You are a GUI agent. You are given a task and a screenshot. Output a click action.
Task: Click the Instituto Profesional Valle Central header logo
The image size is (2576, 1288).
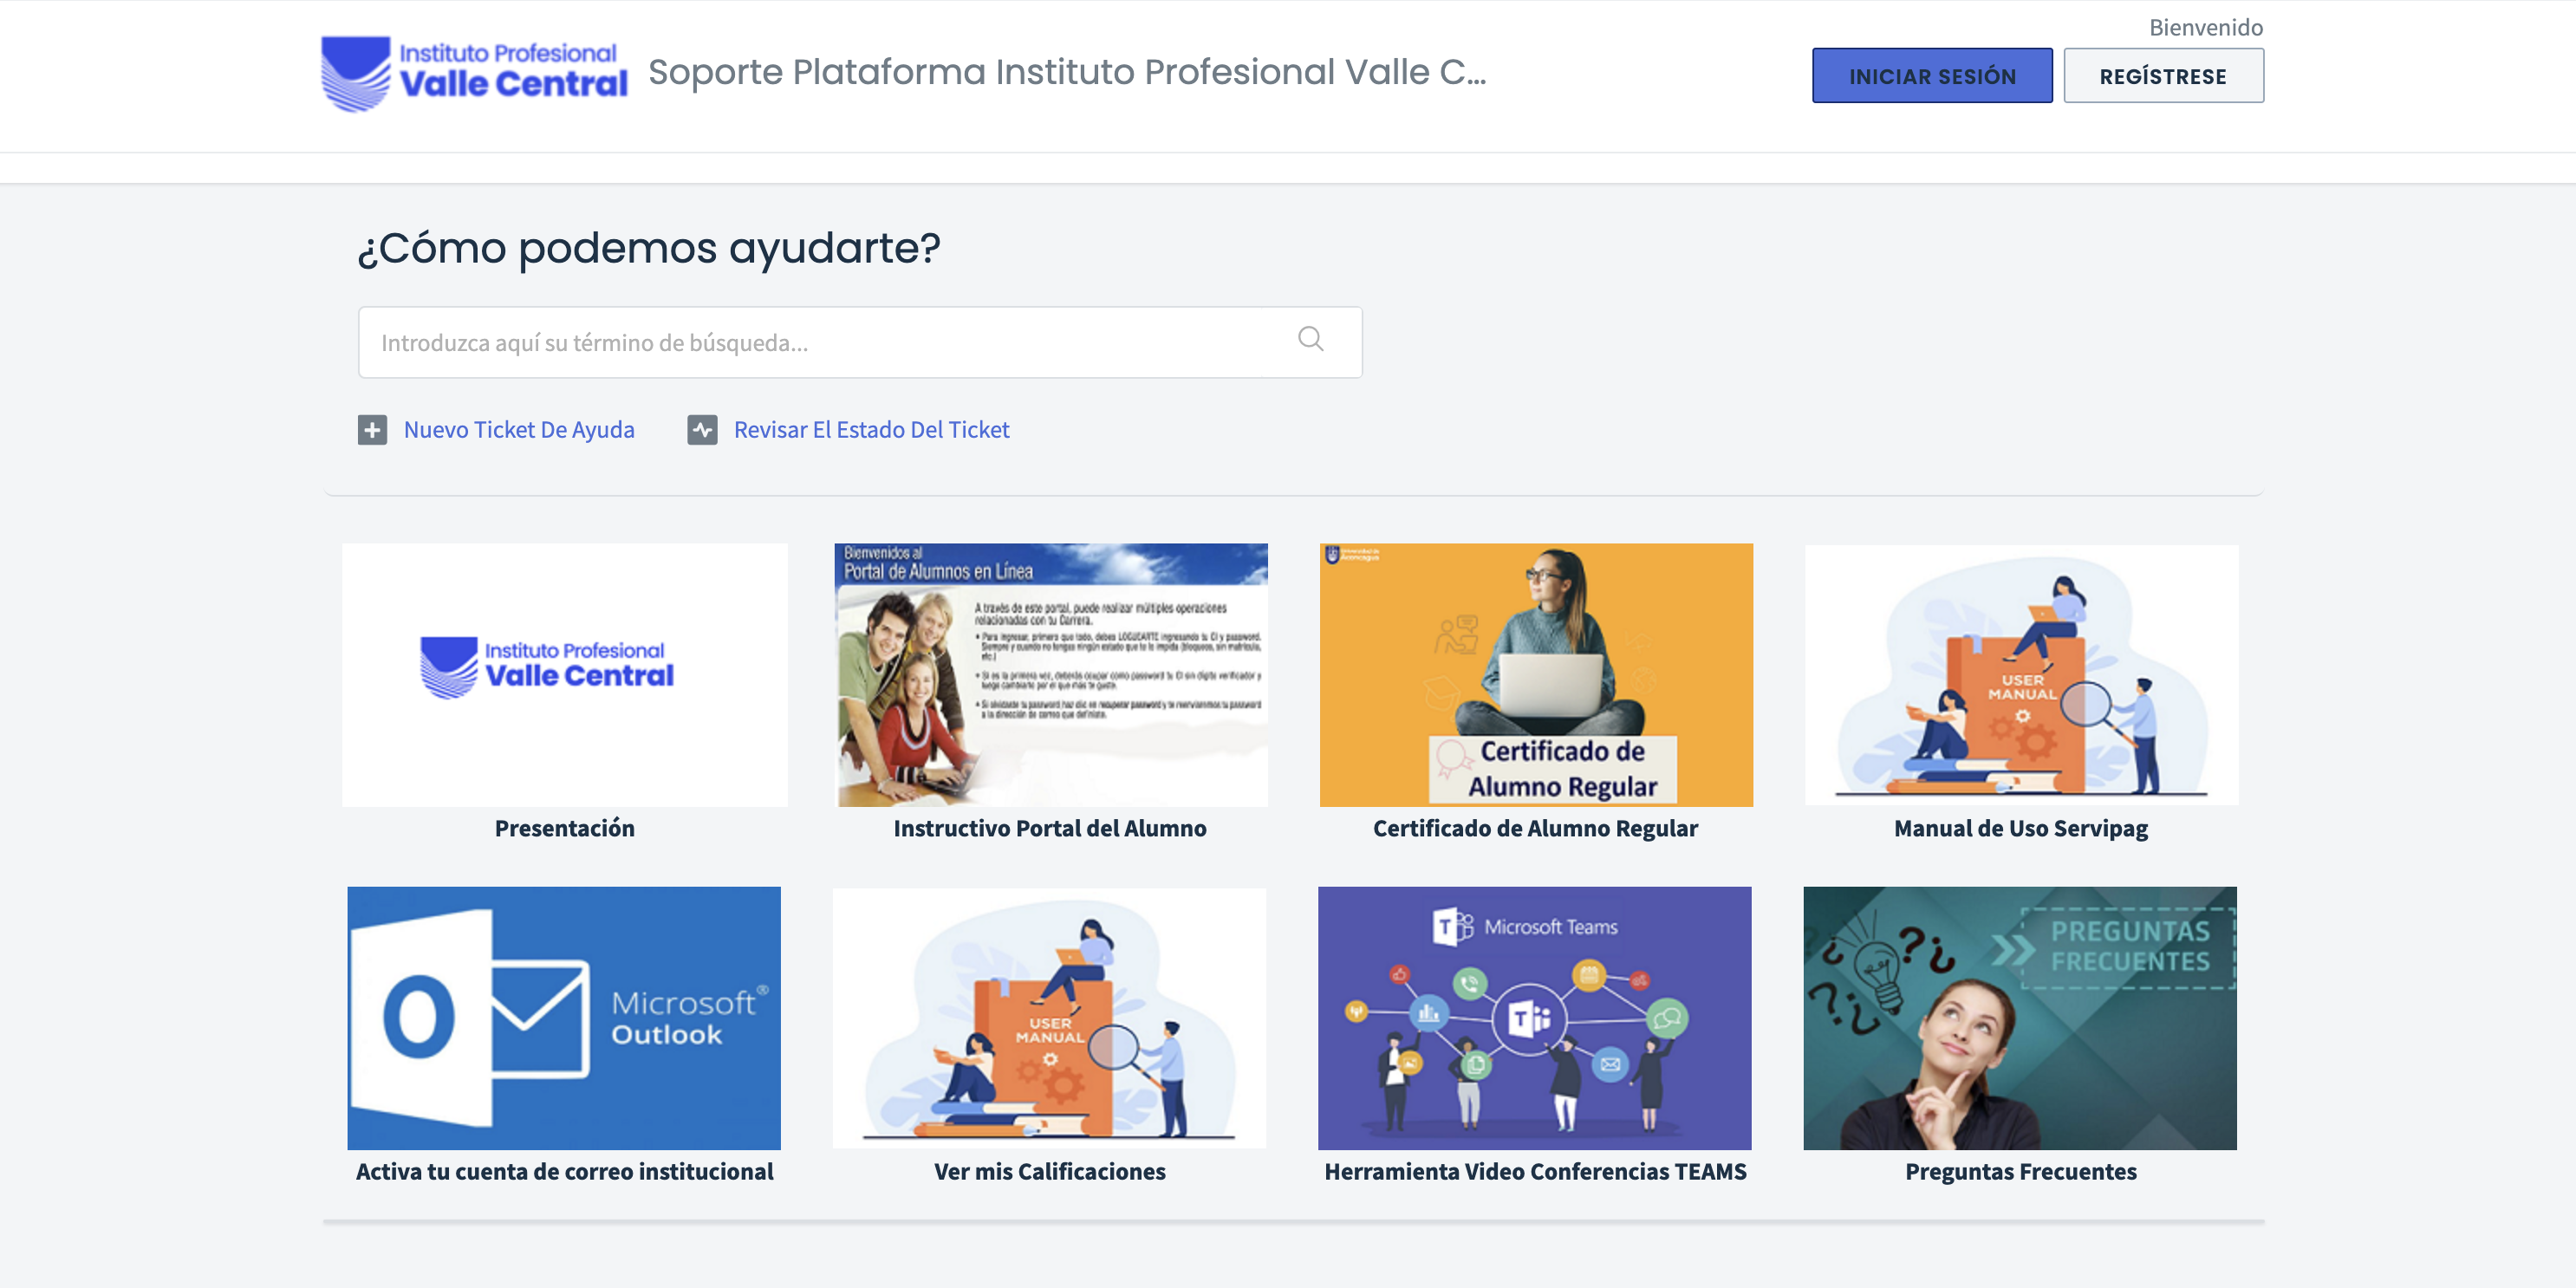click(x=474, y=74)
